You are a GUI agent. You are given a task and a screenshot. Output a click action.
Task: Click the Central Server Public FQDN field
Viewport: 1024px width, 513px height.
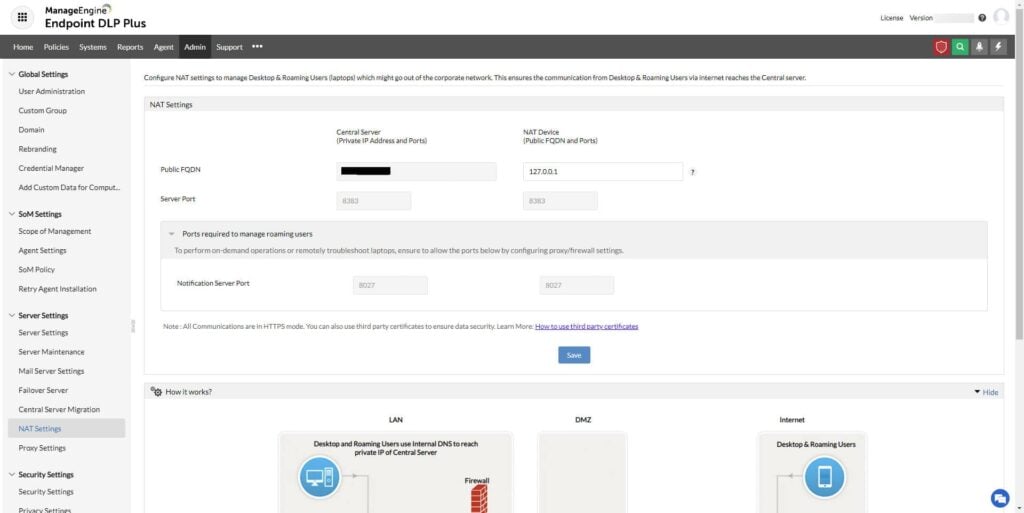pos(417,172)
